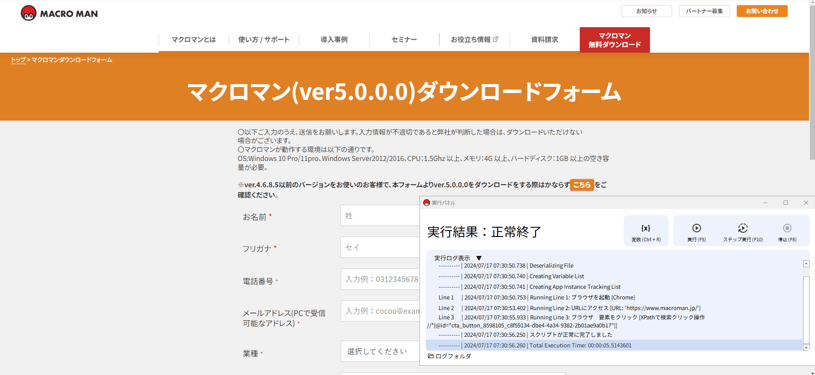815x375 pixels.
Task: Click the お名前 姓 input field
Action: (x=380, y=215)
